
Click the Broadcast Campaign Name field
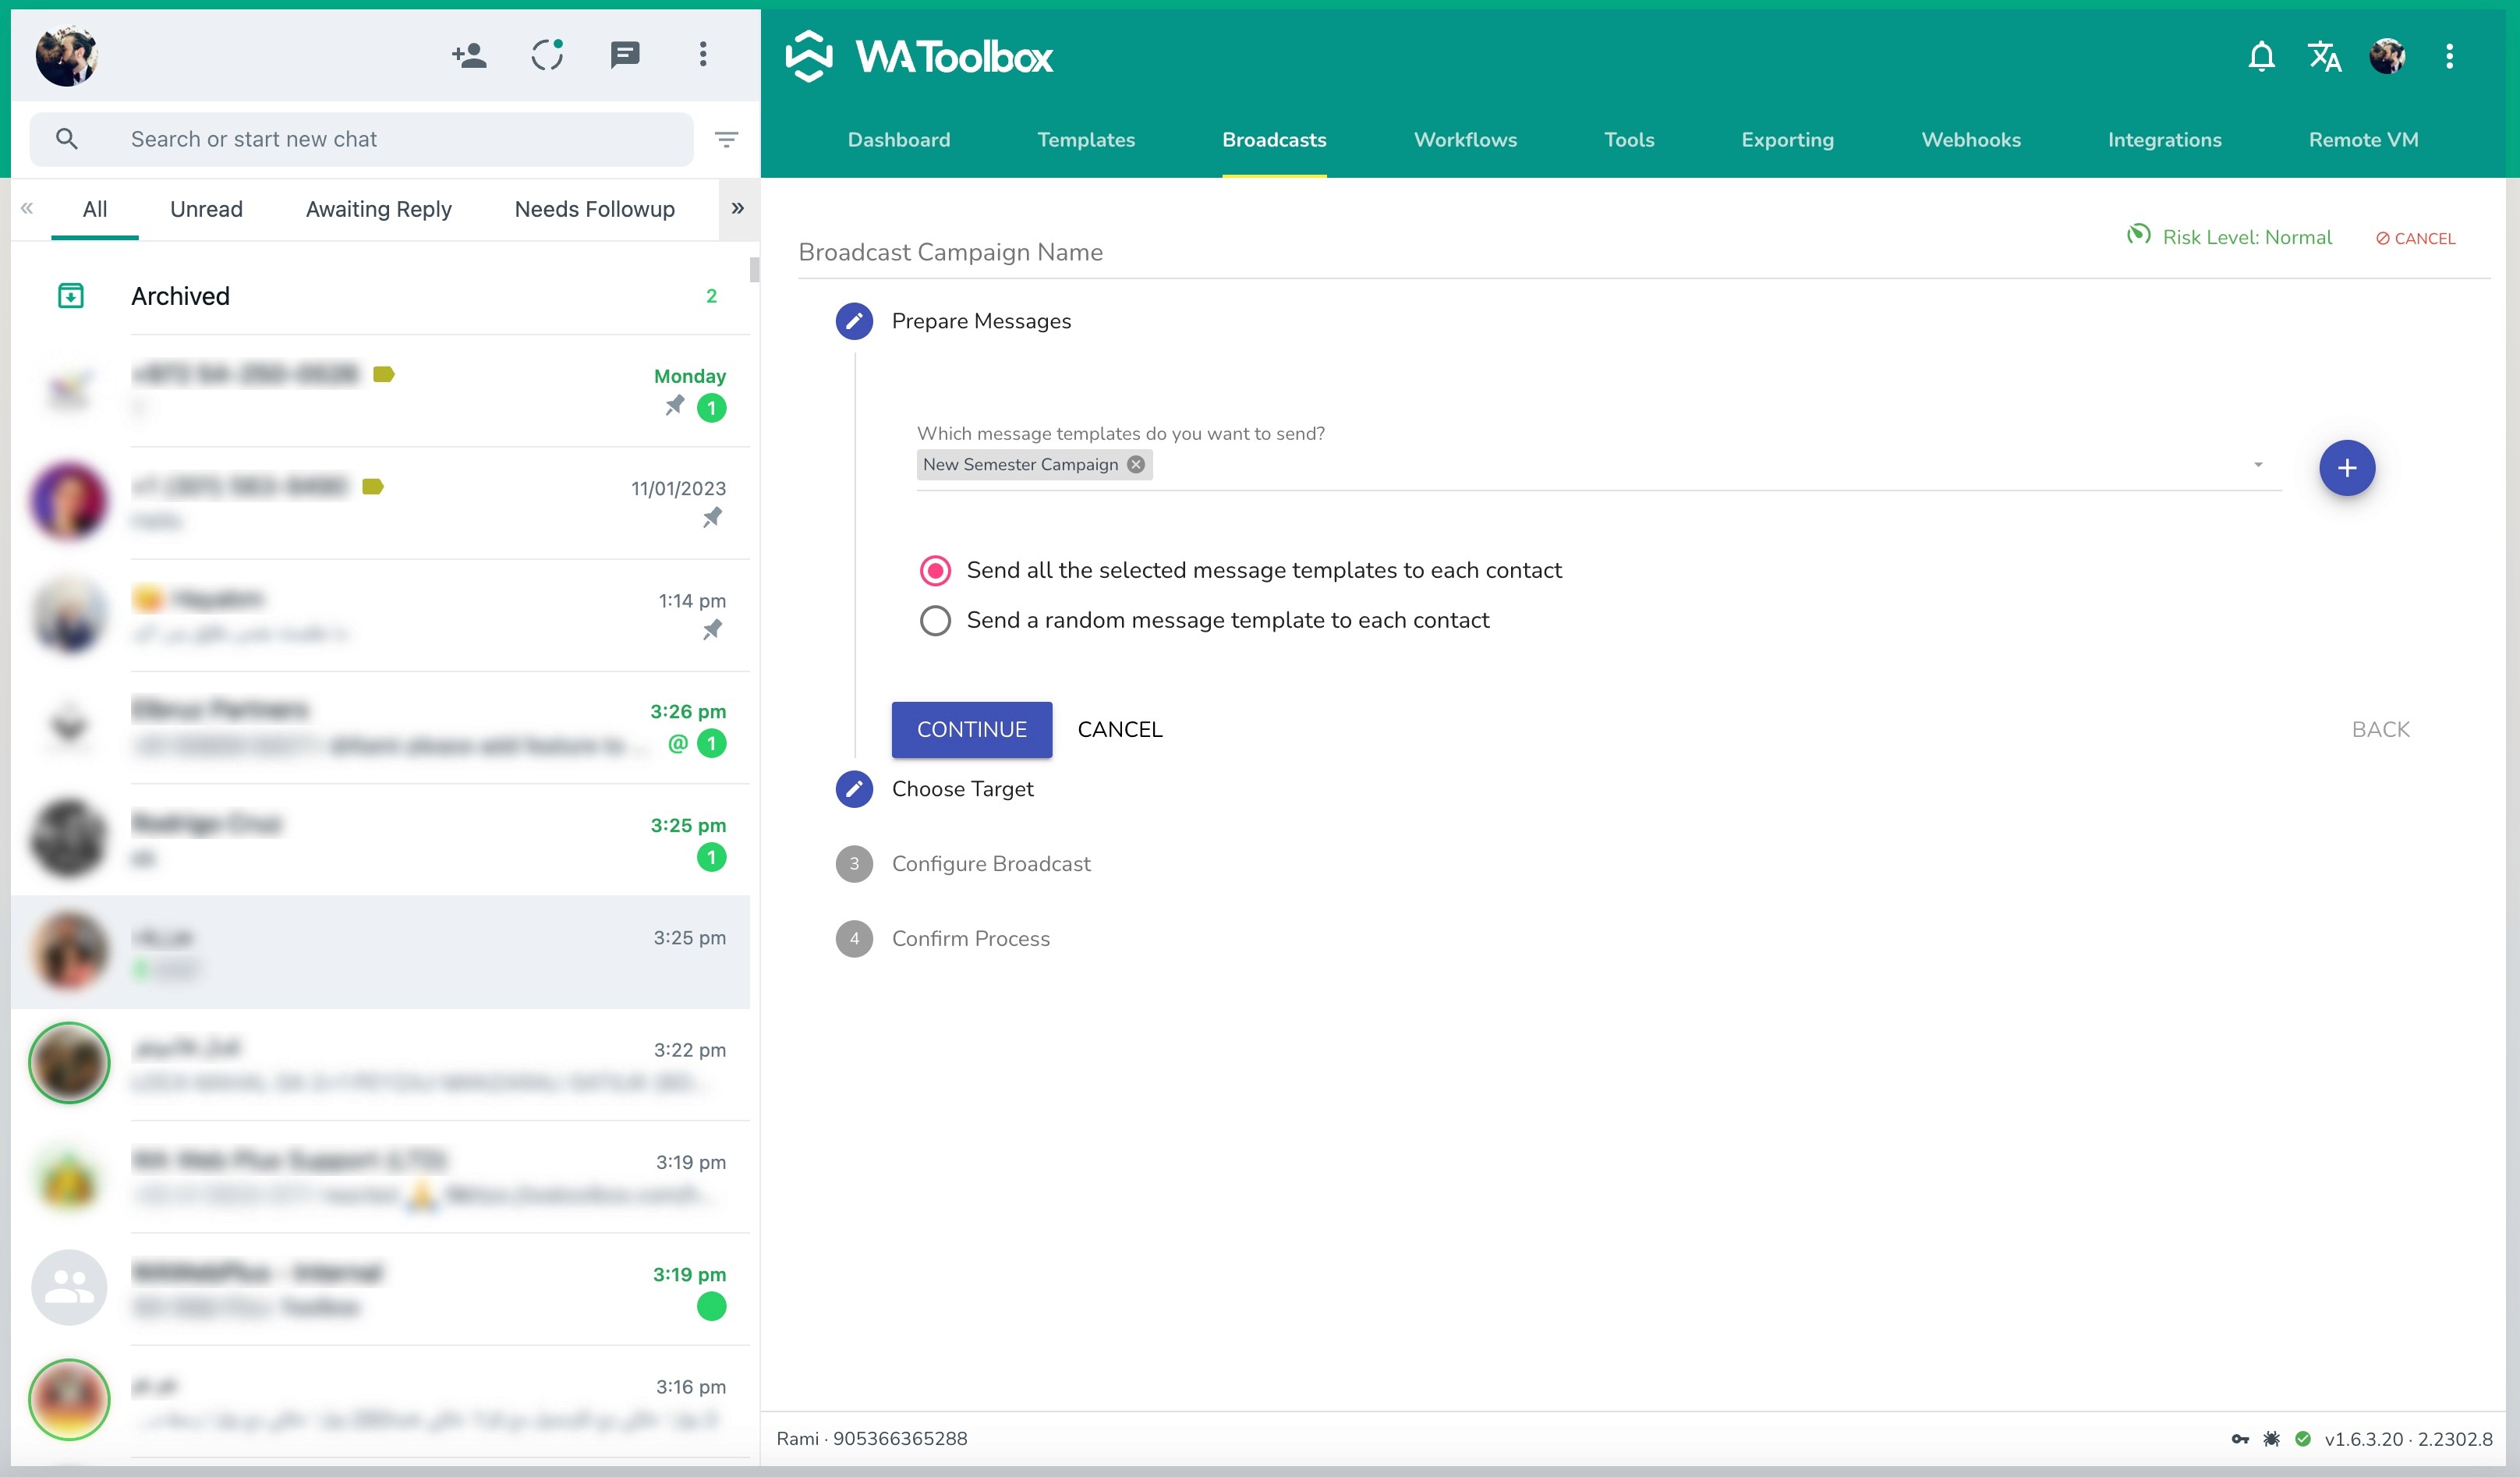coord(1400,252)
